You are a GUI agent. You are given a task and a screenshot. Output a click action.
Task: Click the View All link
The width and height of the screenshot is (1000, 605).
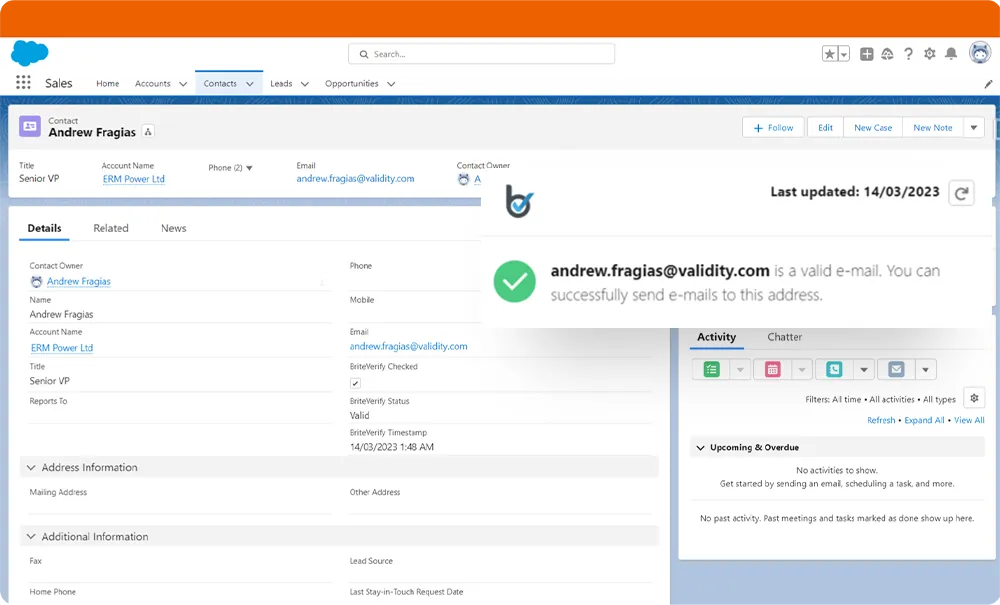pos(969,420)
